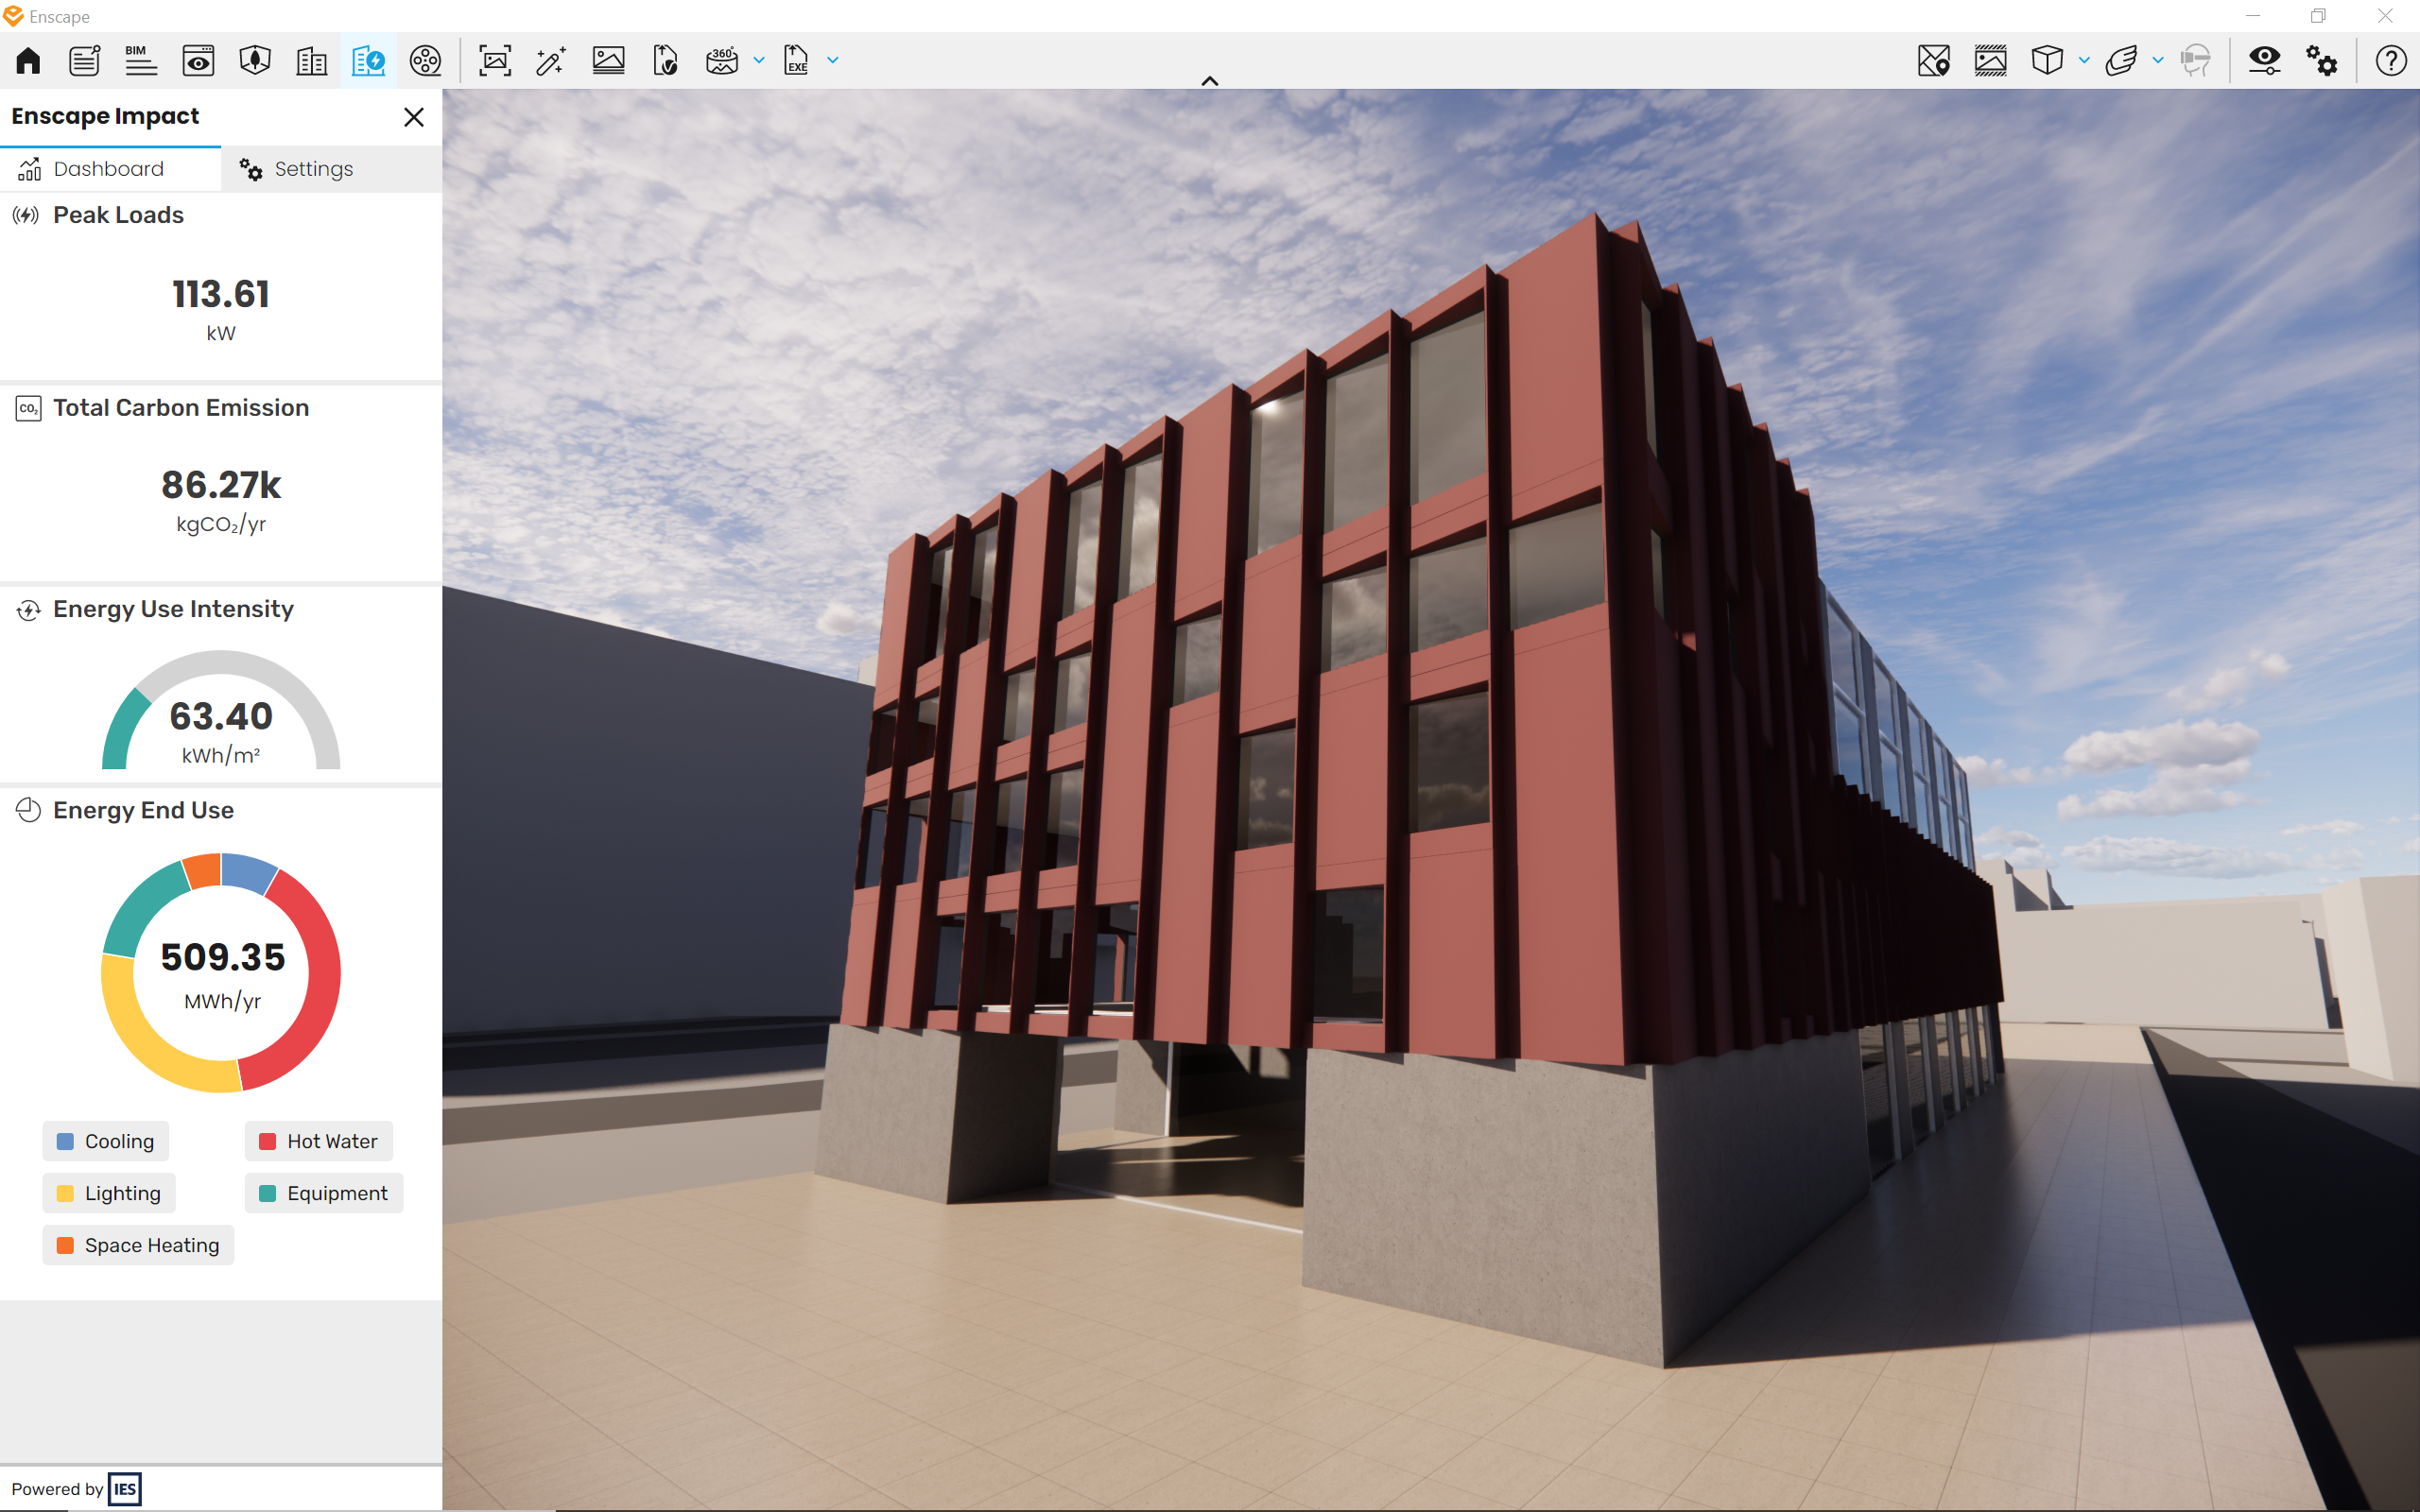
Task: Click the 509.35 MWh/yr donut center
Action: click(222, 972)
